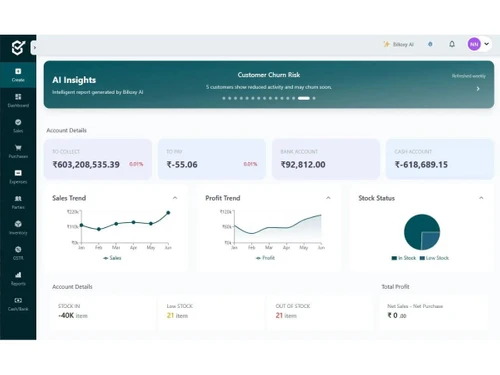Open notifications bell
The image size is (500, 375).
click(x=452, y=44)
